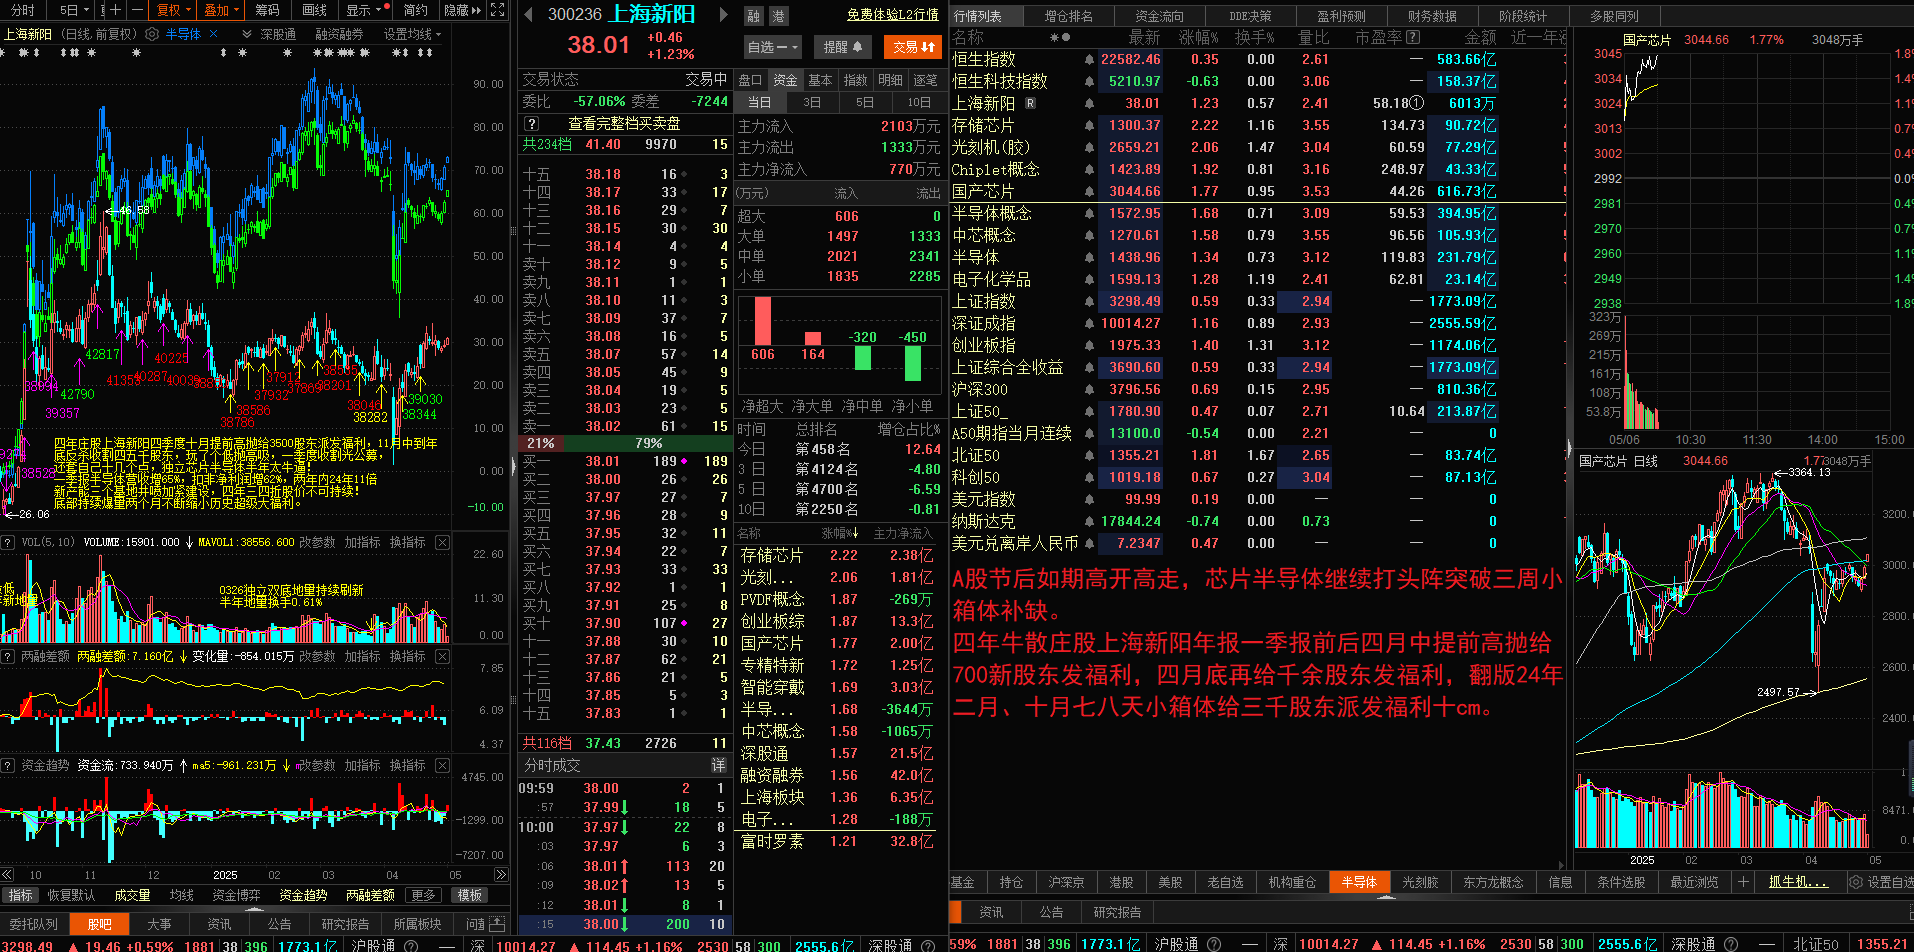This screenshot has height=952, width=1914.
Task: Click the export icon next to 问董 tab
Action: pos(497,924)
